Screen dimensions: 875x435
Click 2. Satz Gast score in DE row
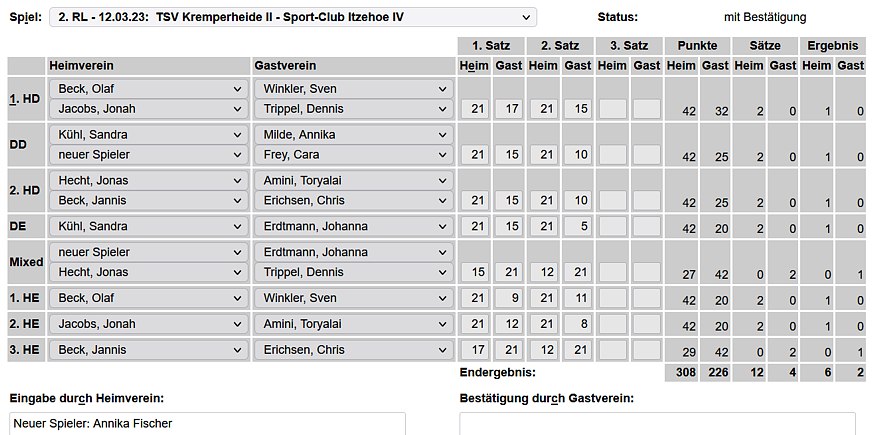pos(578,226)
